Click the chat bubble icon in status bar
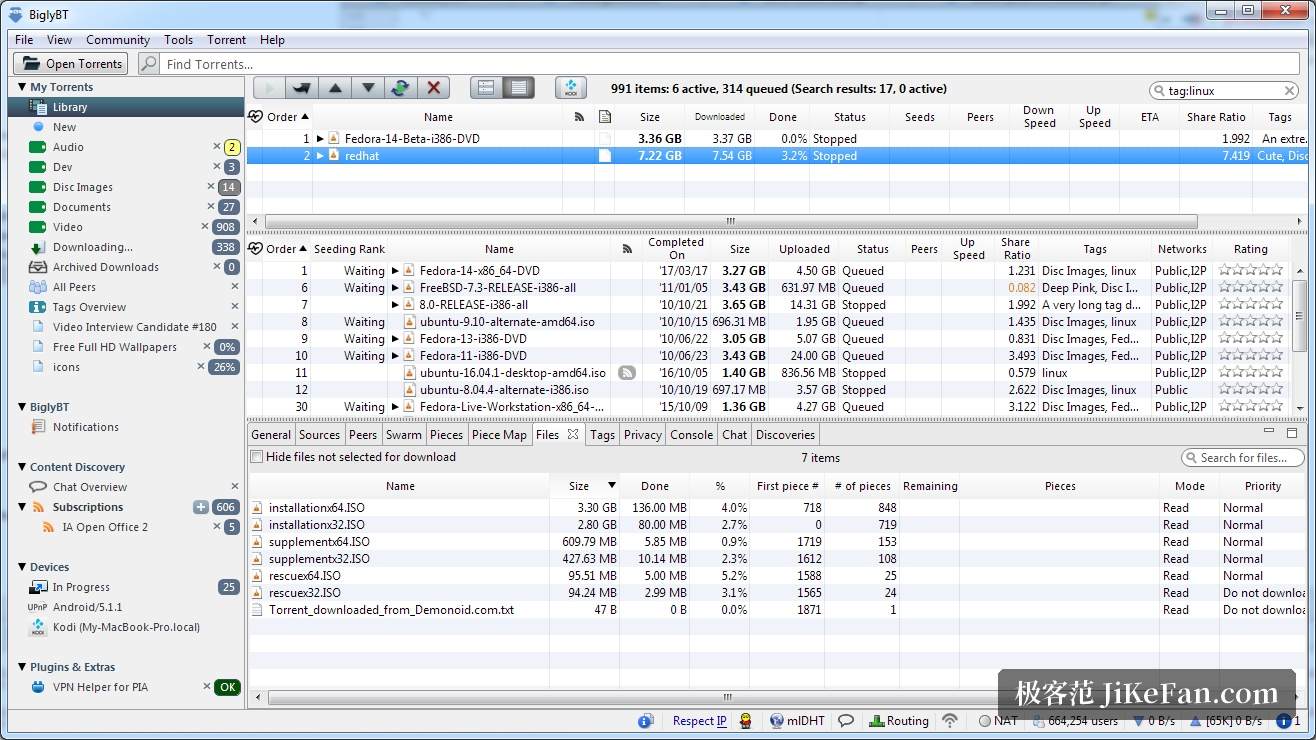Image resolution: width=1316 pixels, height=740 pixels. [846, 720]
